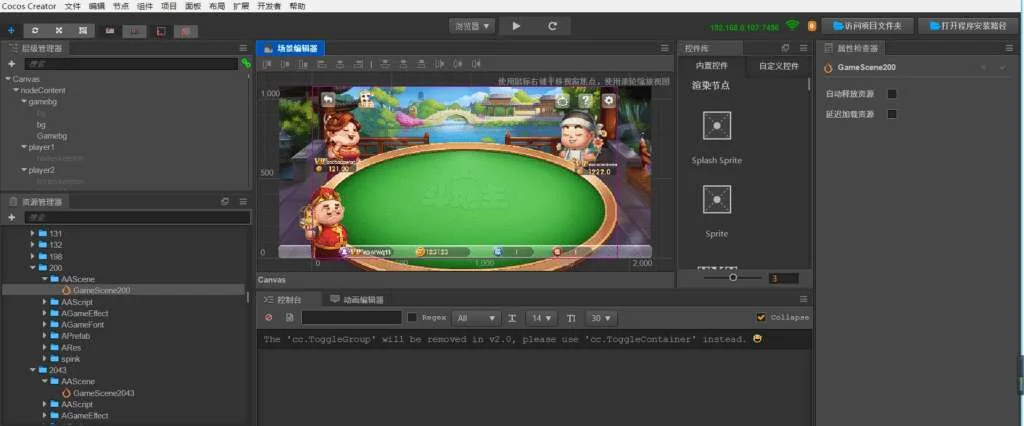Image resolution: width=1024 pixels, height=426 pixels.
Task: Enable the 自动释放资源 checkbox
Action: coord(892,94)
